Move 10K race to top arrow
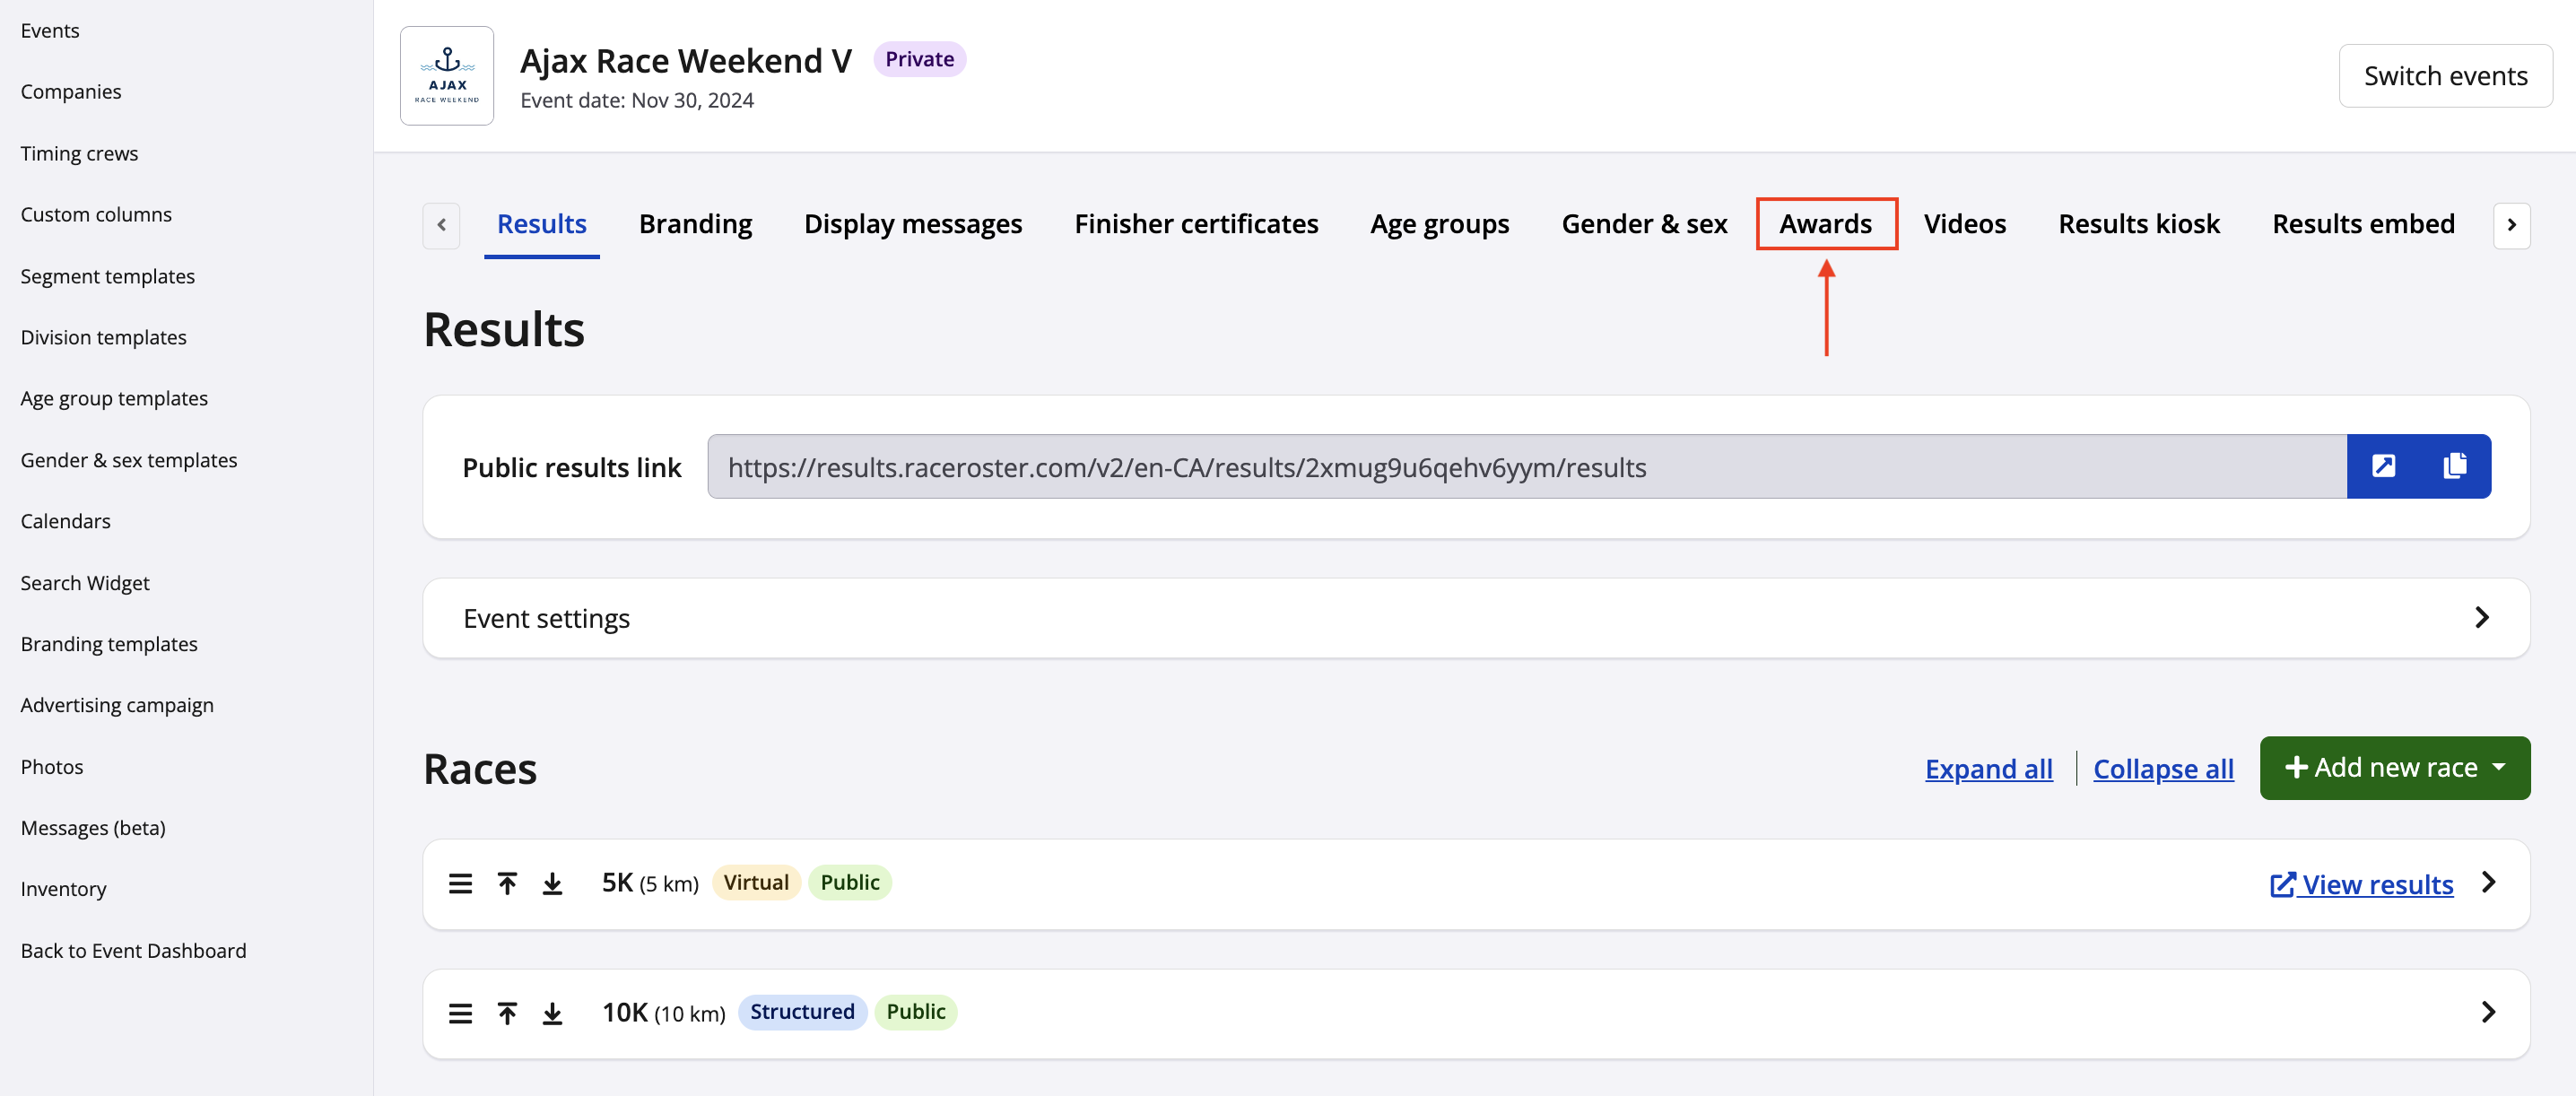The height and width of the screenshot is (1096, 2576). point(507,1013)
